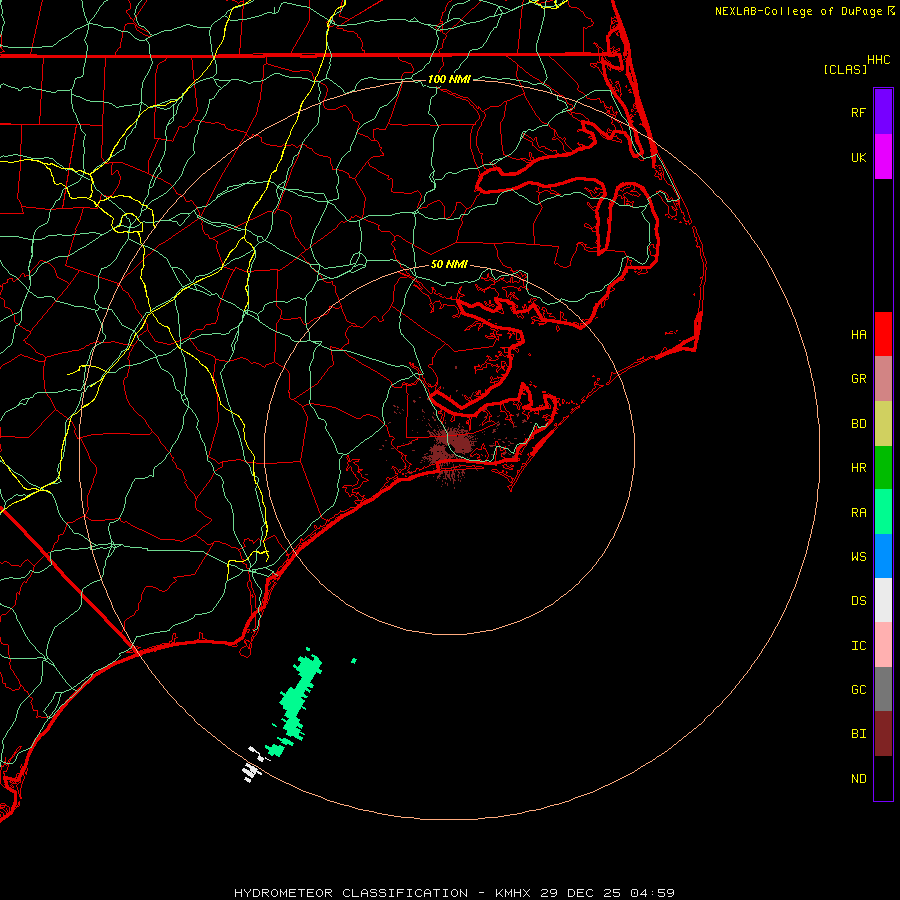900x900 pixels.
Task: Select the IC pink legend swatch
Action: [x=883, y=645]
